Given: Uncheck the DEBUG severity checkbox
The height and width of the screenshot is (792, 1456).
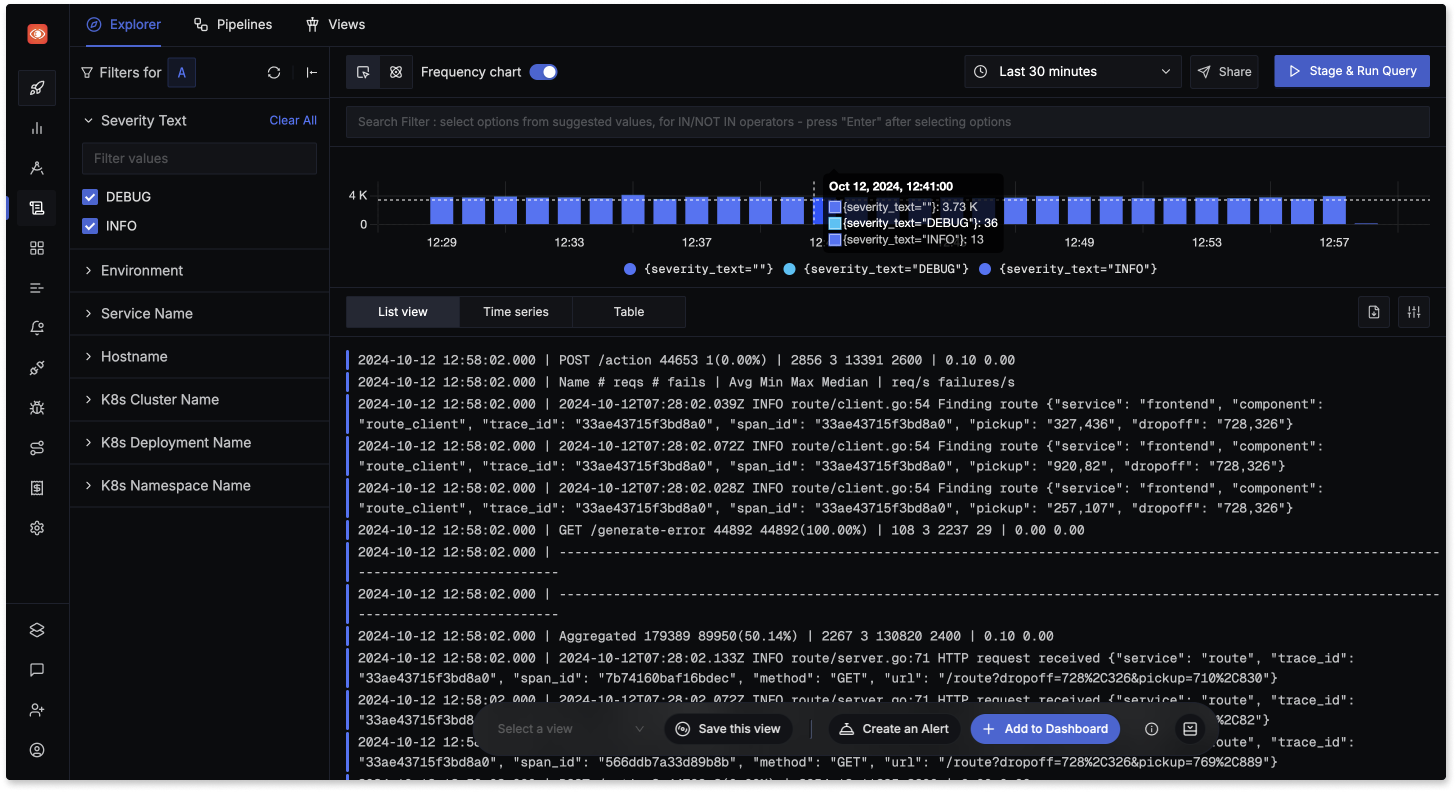Looking at the screenshot, I should (x=89, y=197).
